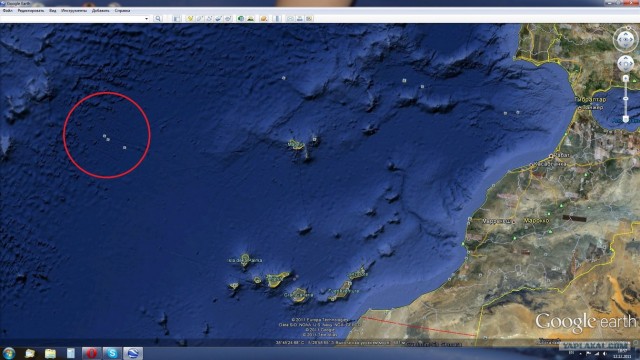Click the print icon in toolbar

(x=300, y=18)
